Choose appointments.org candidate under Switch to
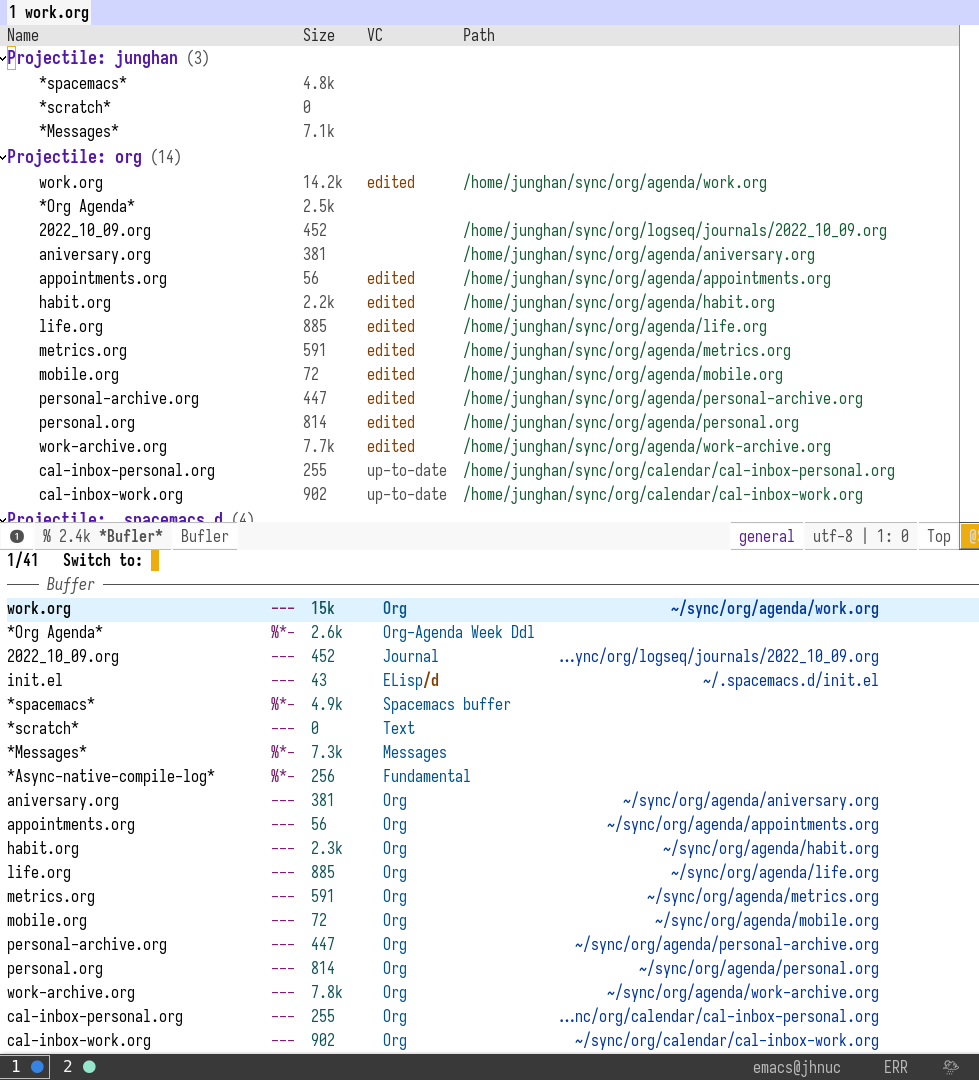 (x=489, y=825)
